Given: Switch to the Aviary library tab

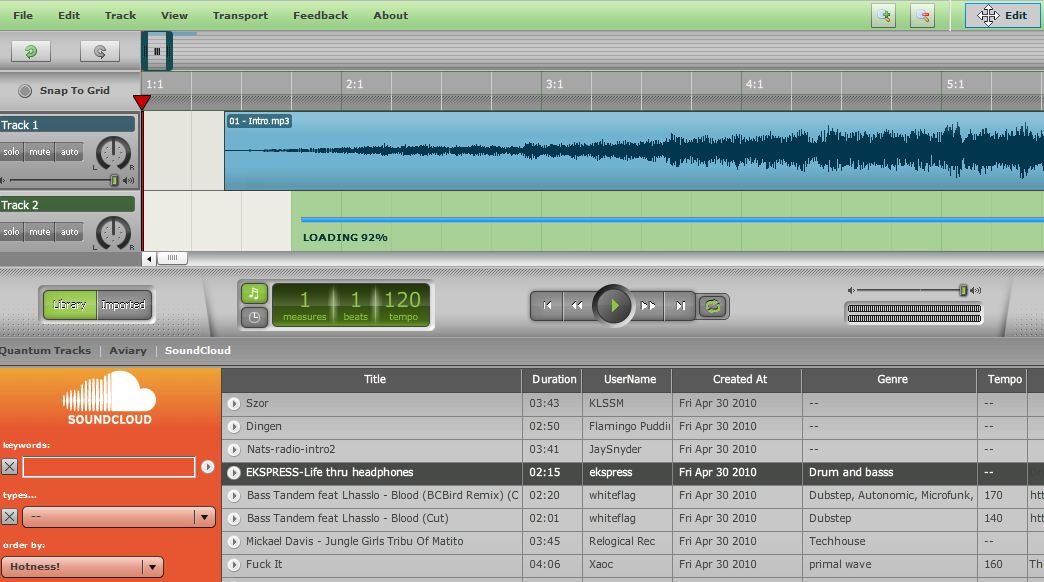Looking at the screenshot, I should 128,350.
